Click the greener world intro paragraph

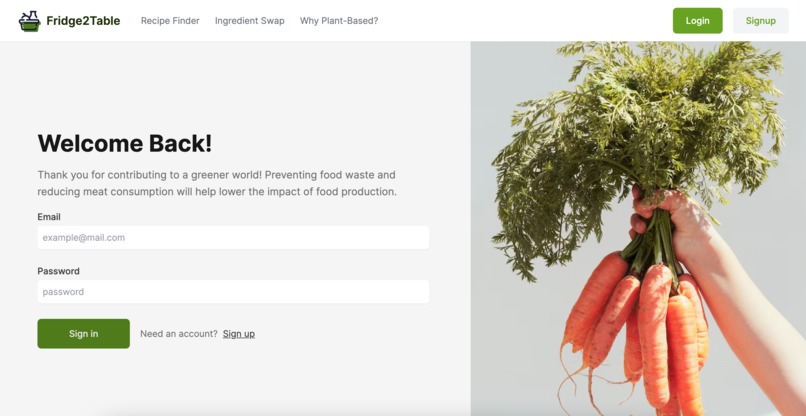click(x=217, y=183)
